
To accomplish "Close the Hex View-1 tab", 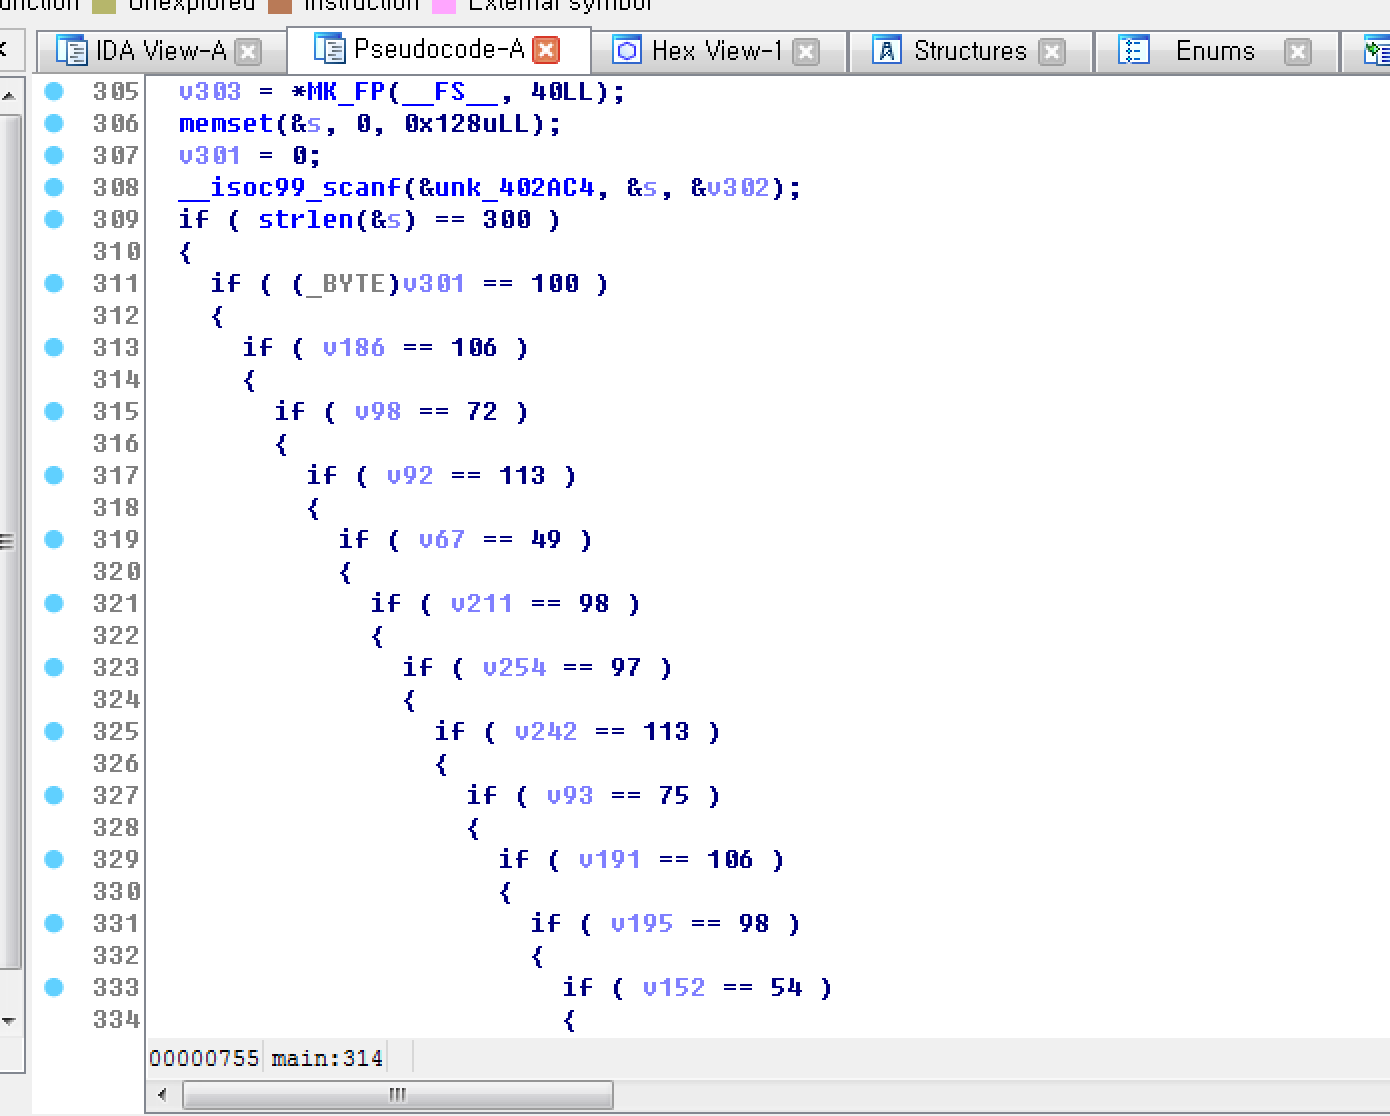I will tap(806, 51).
